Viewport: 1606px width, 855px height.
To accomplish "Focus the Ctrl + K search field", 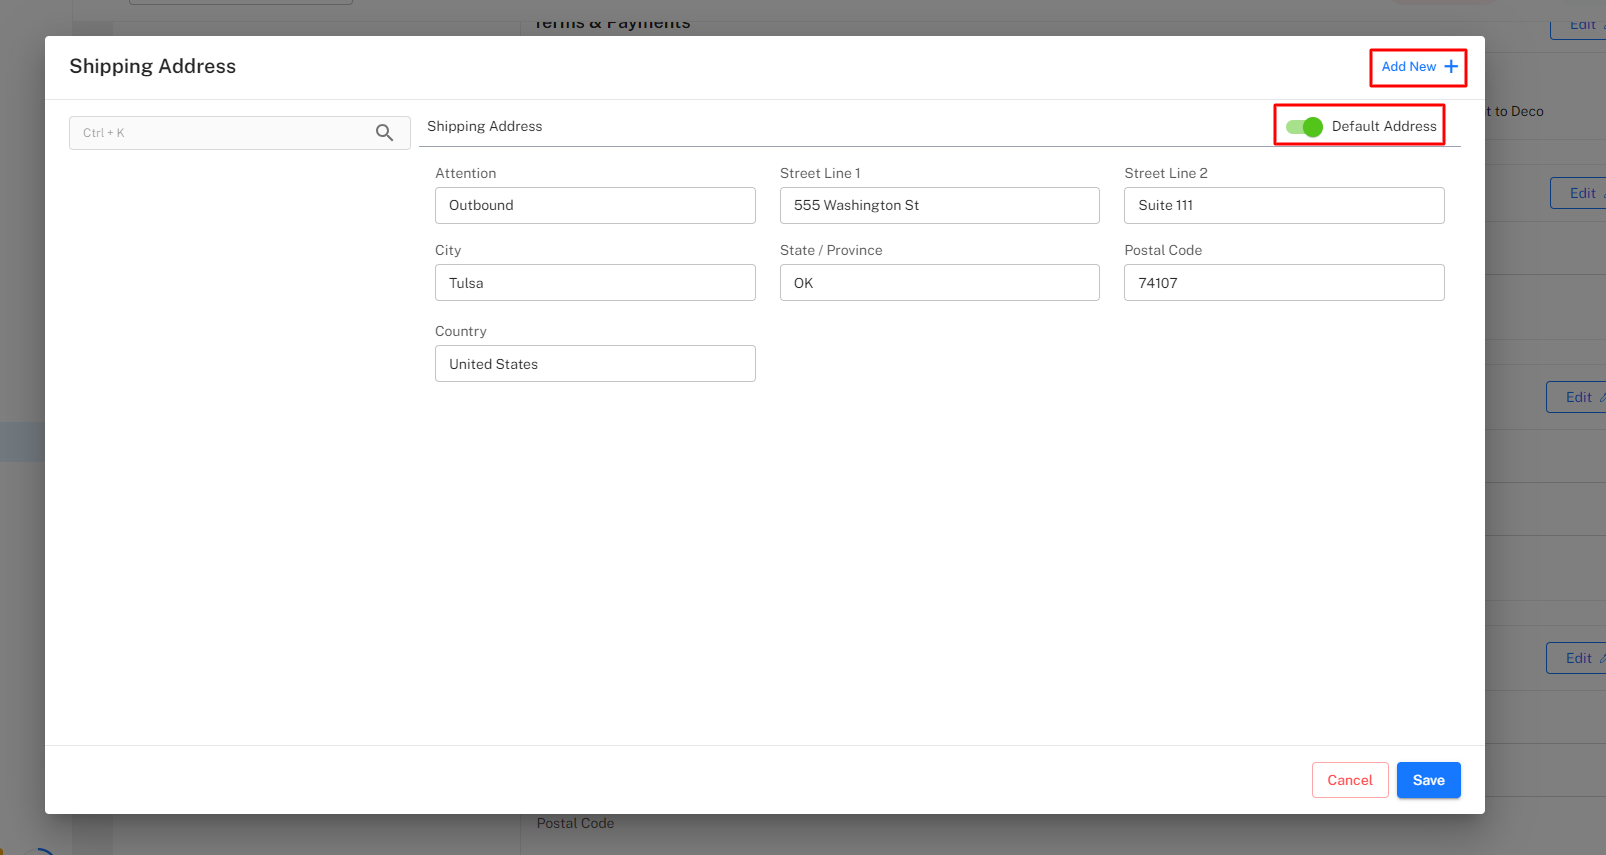I will 239,133.
